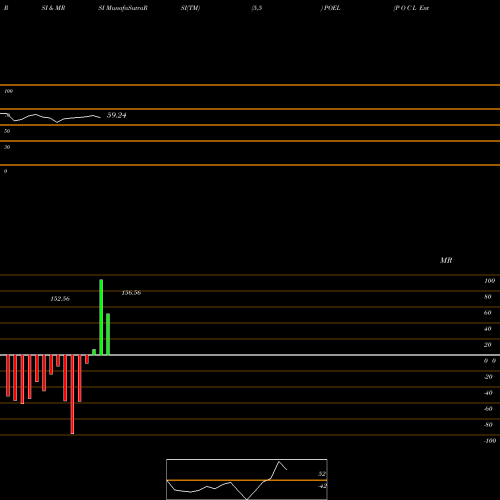This screenshot has height=500, width=500.
Task: Click the 30 level label on RSI panel
Action: 7,147
